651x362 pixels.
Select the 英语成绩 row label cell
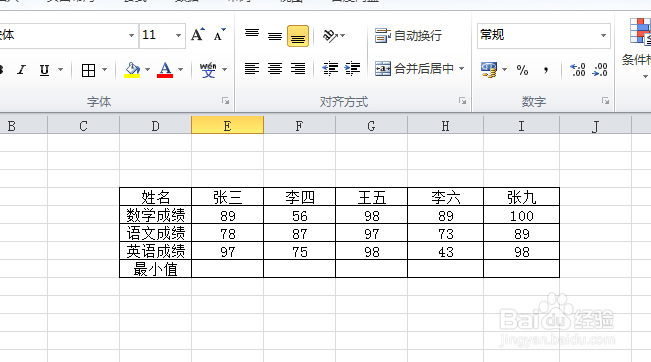[x=155, y=251]
